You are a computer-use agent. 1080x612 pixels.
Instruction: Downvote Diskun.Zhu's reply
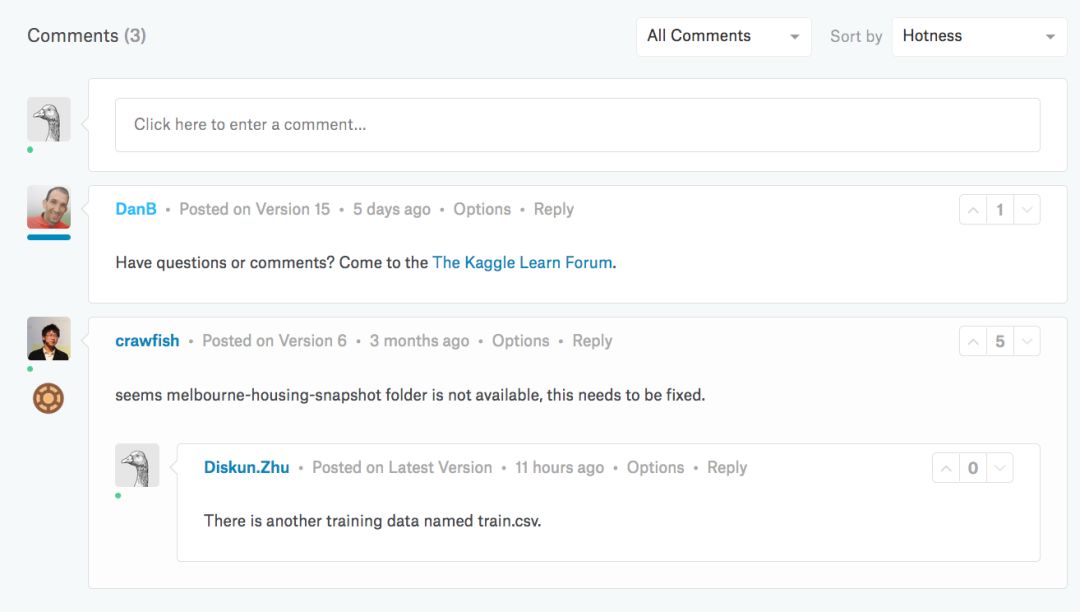1000,468
